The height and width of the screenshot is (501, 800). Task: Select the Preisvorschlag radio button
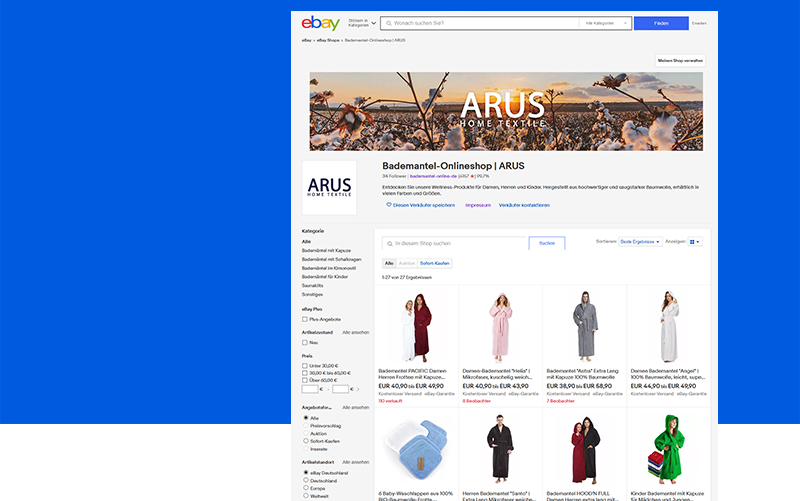pos(306,425)
